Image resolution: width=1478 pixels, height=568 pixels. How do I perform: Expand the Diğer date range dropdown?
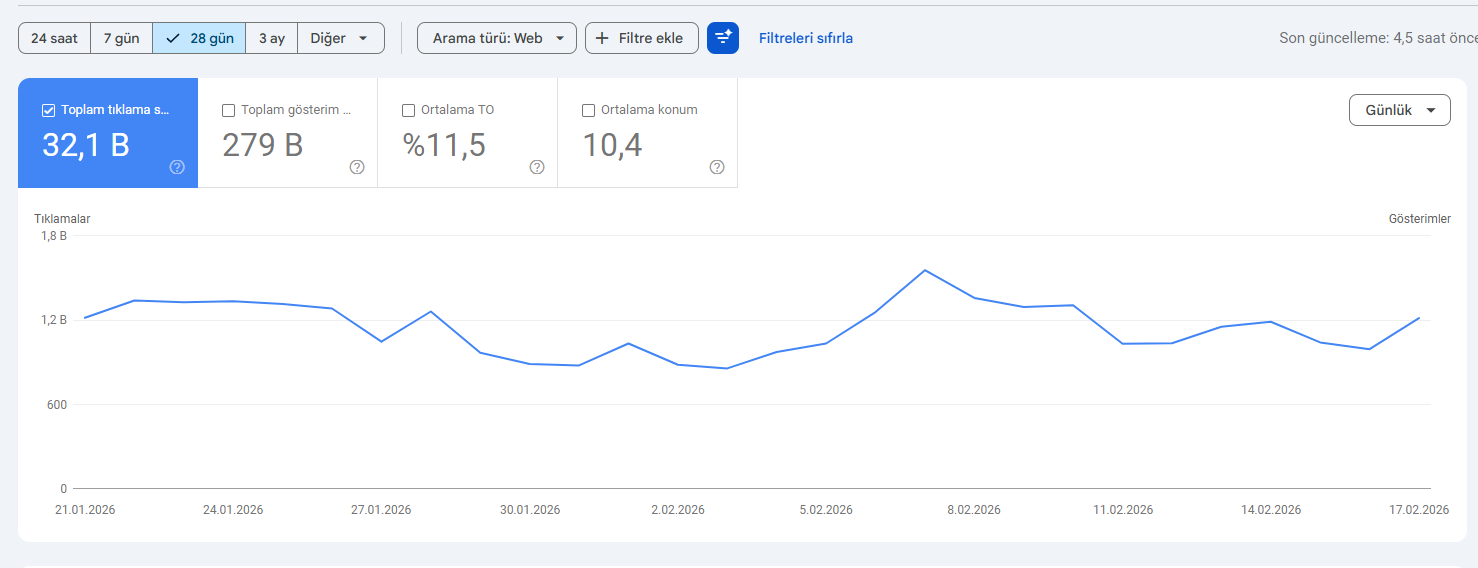click(341, 38)
